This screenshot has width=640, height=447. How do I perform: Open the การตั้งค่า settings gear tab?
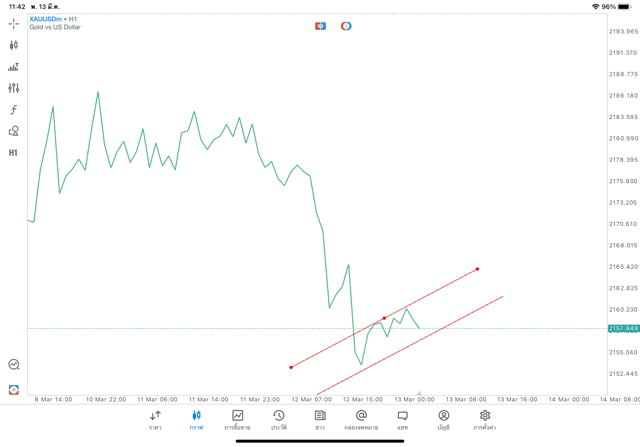(484, 420)
